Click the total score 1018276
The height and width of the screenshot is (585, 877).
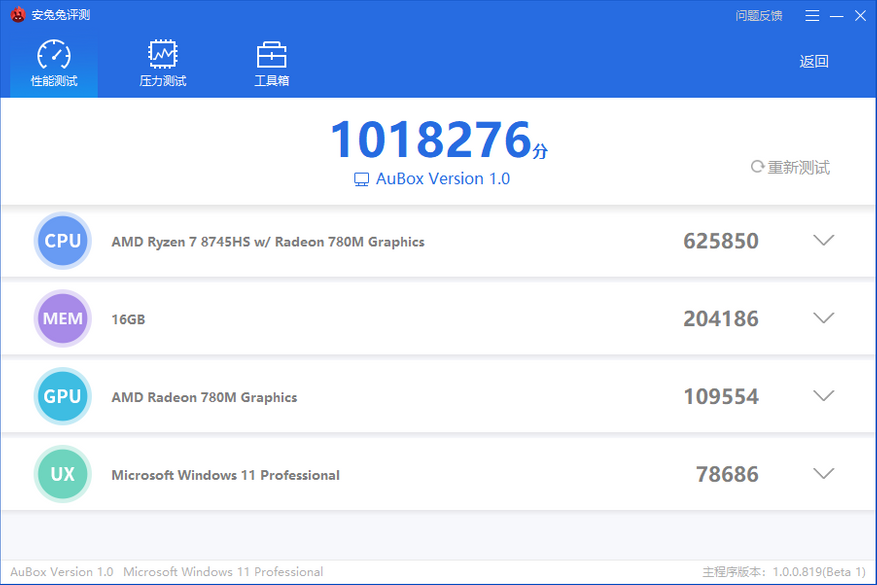[x=431, y=139]
